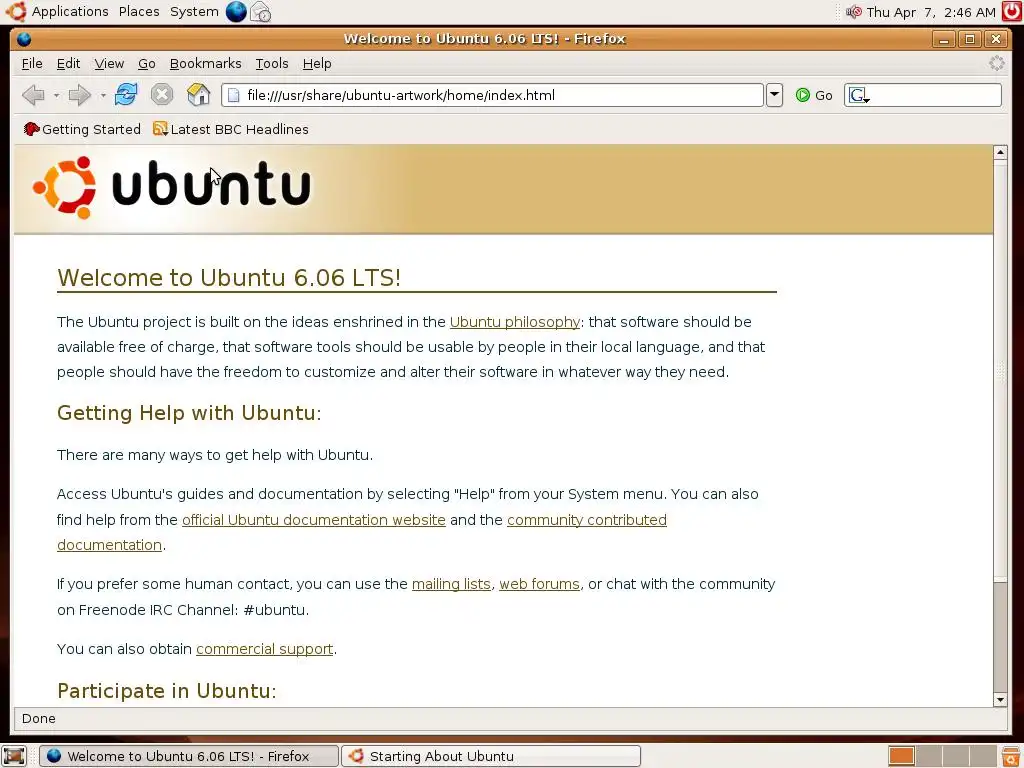Click the volume speaker icon in the panel
Image resolution: width=1024 pixels, height=768 pixels.
[x=854, y=12]
